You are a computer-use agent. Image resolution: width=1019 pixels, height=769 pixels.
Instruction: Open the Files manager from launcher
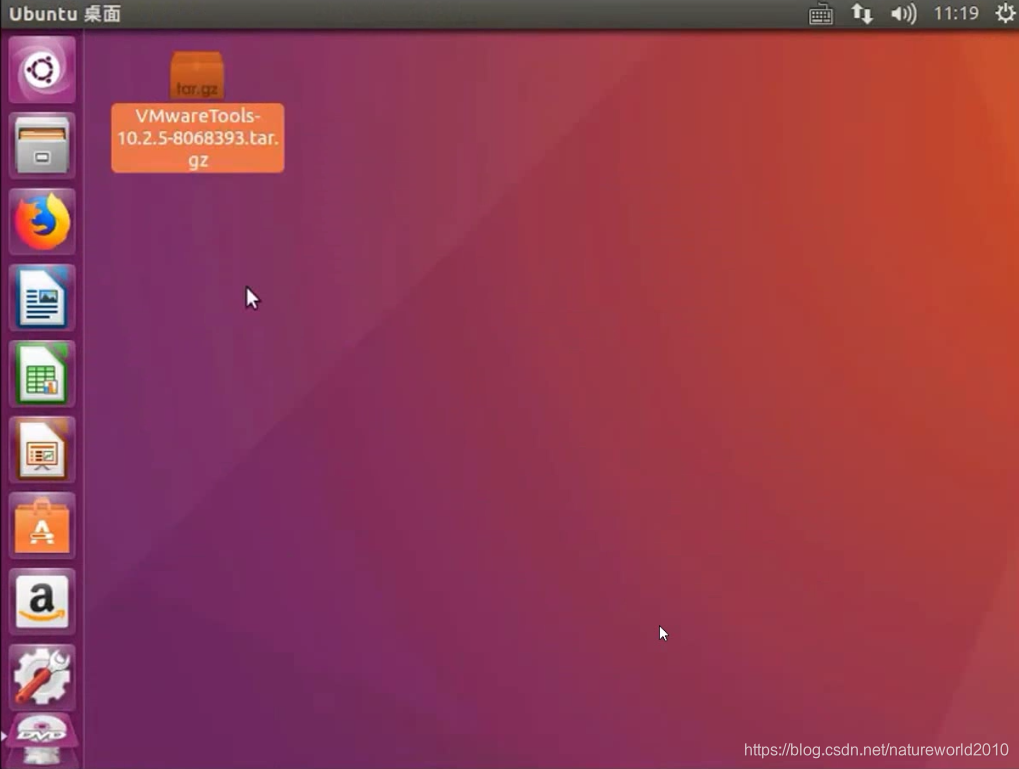[x=42, y=146]
